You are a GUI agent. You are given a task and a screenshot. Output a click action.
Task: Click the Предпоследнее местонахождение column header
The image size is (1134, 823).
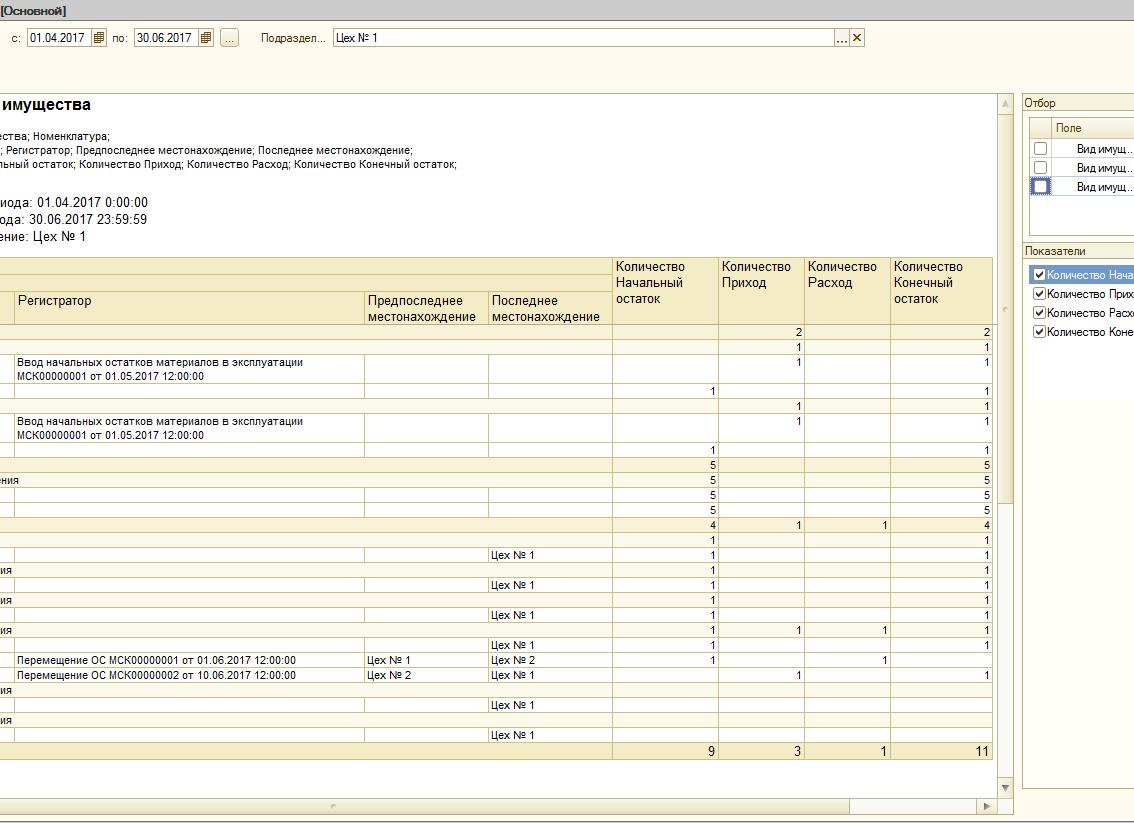(426, 308)
